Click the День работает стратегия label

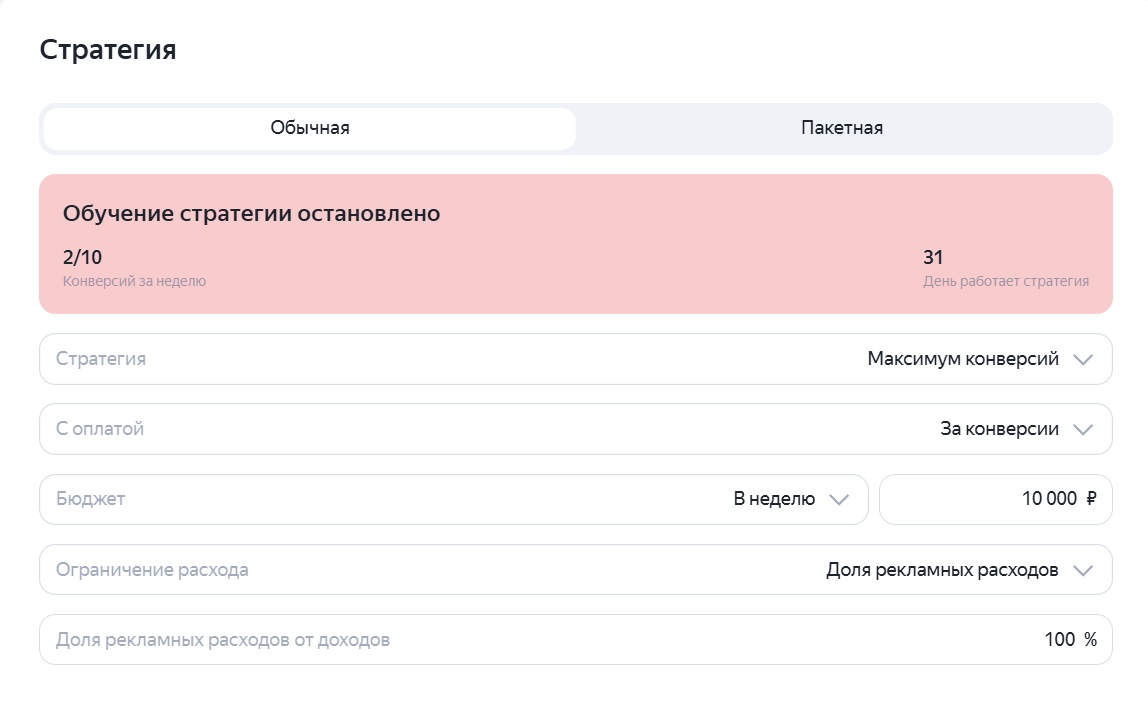[x=1006, y=281]
